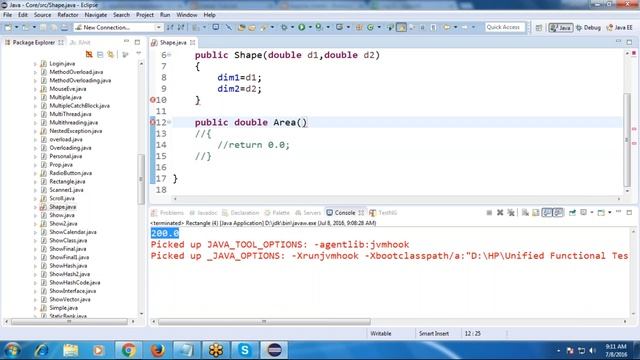This screenshot has width=640, height=360.
Task: Click the Open Perspective icon
Action: (539, 28)
